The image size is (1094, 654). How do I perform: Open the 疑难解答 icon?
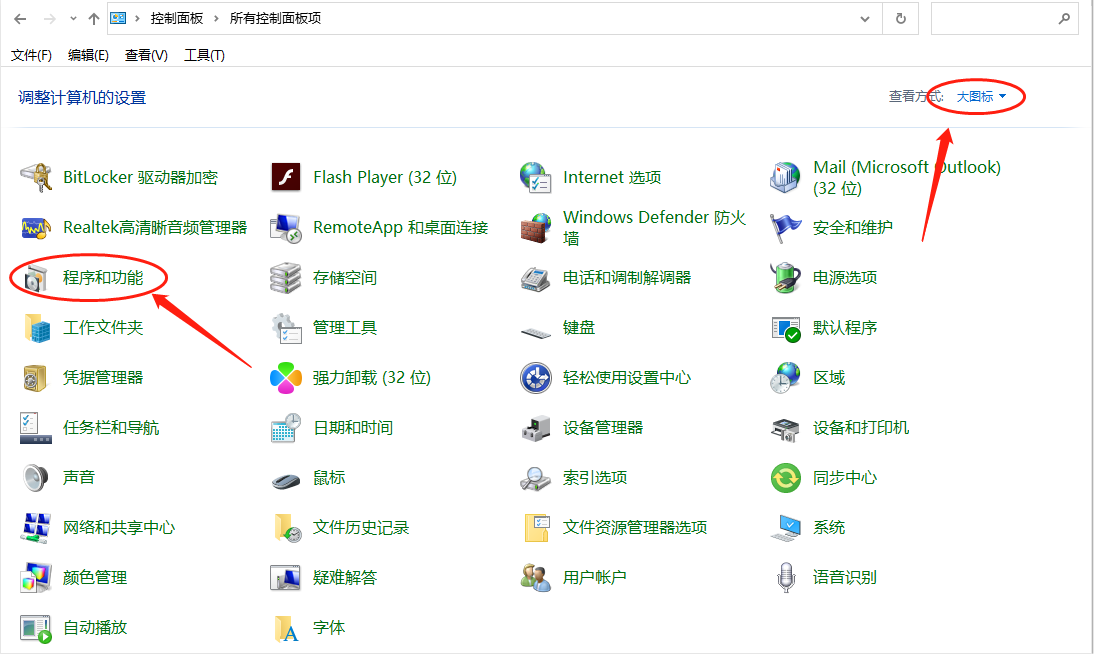click(x=285, y=578)
